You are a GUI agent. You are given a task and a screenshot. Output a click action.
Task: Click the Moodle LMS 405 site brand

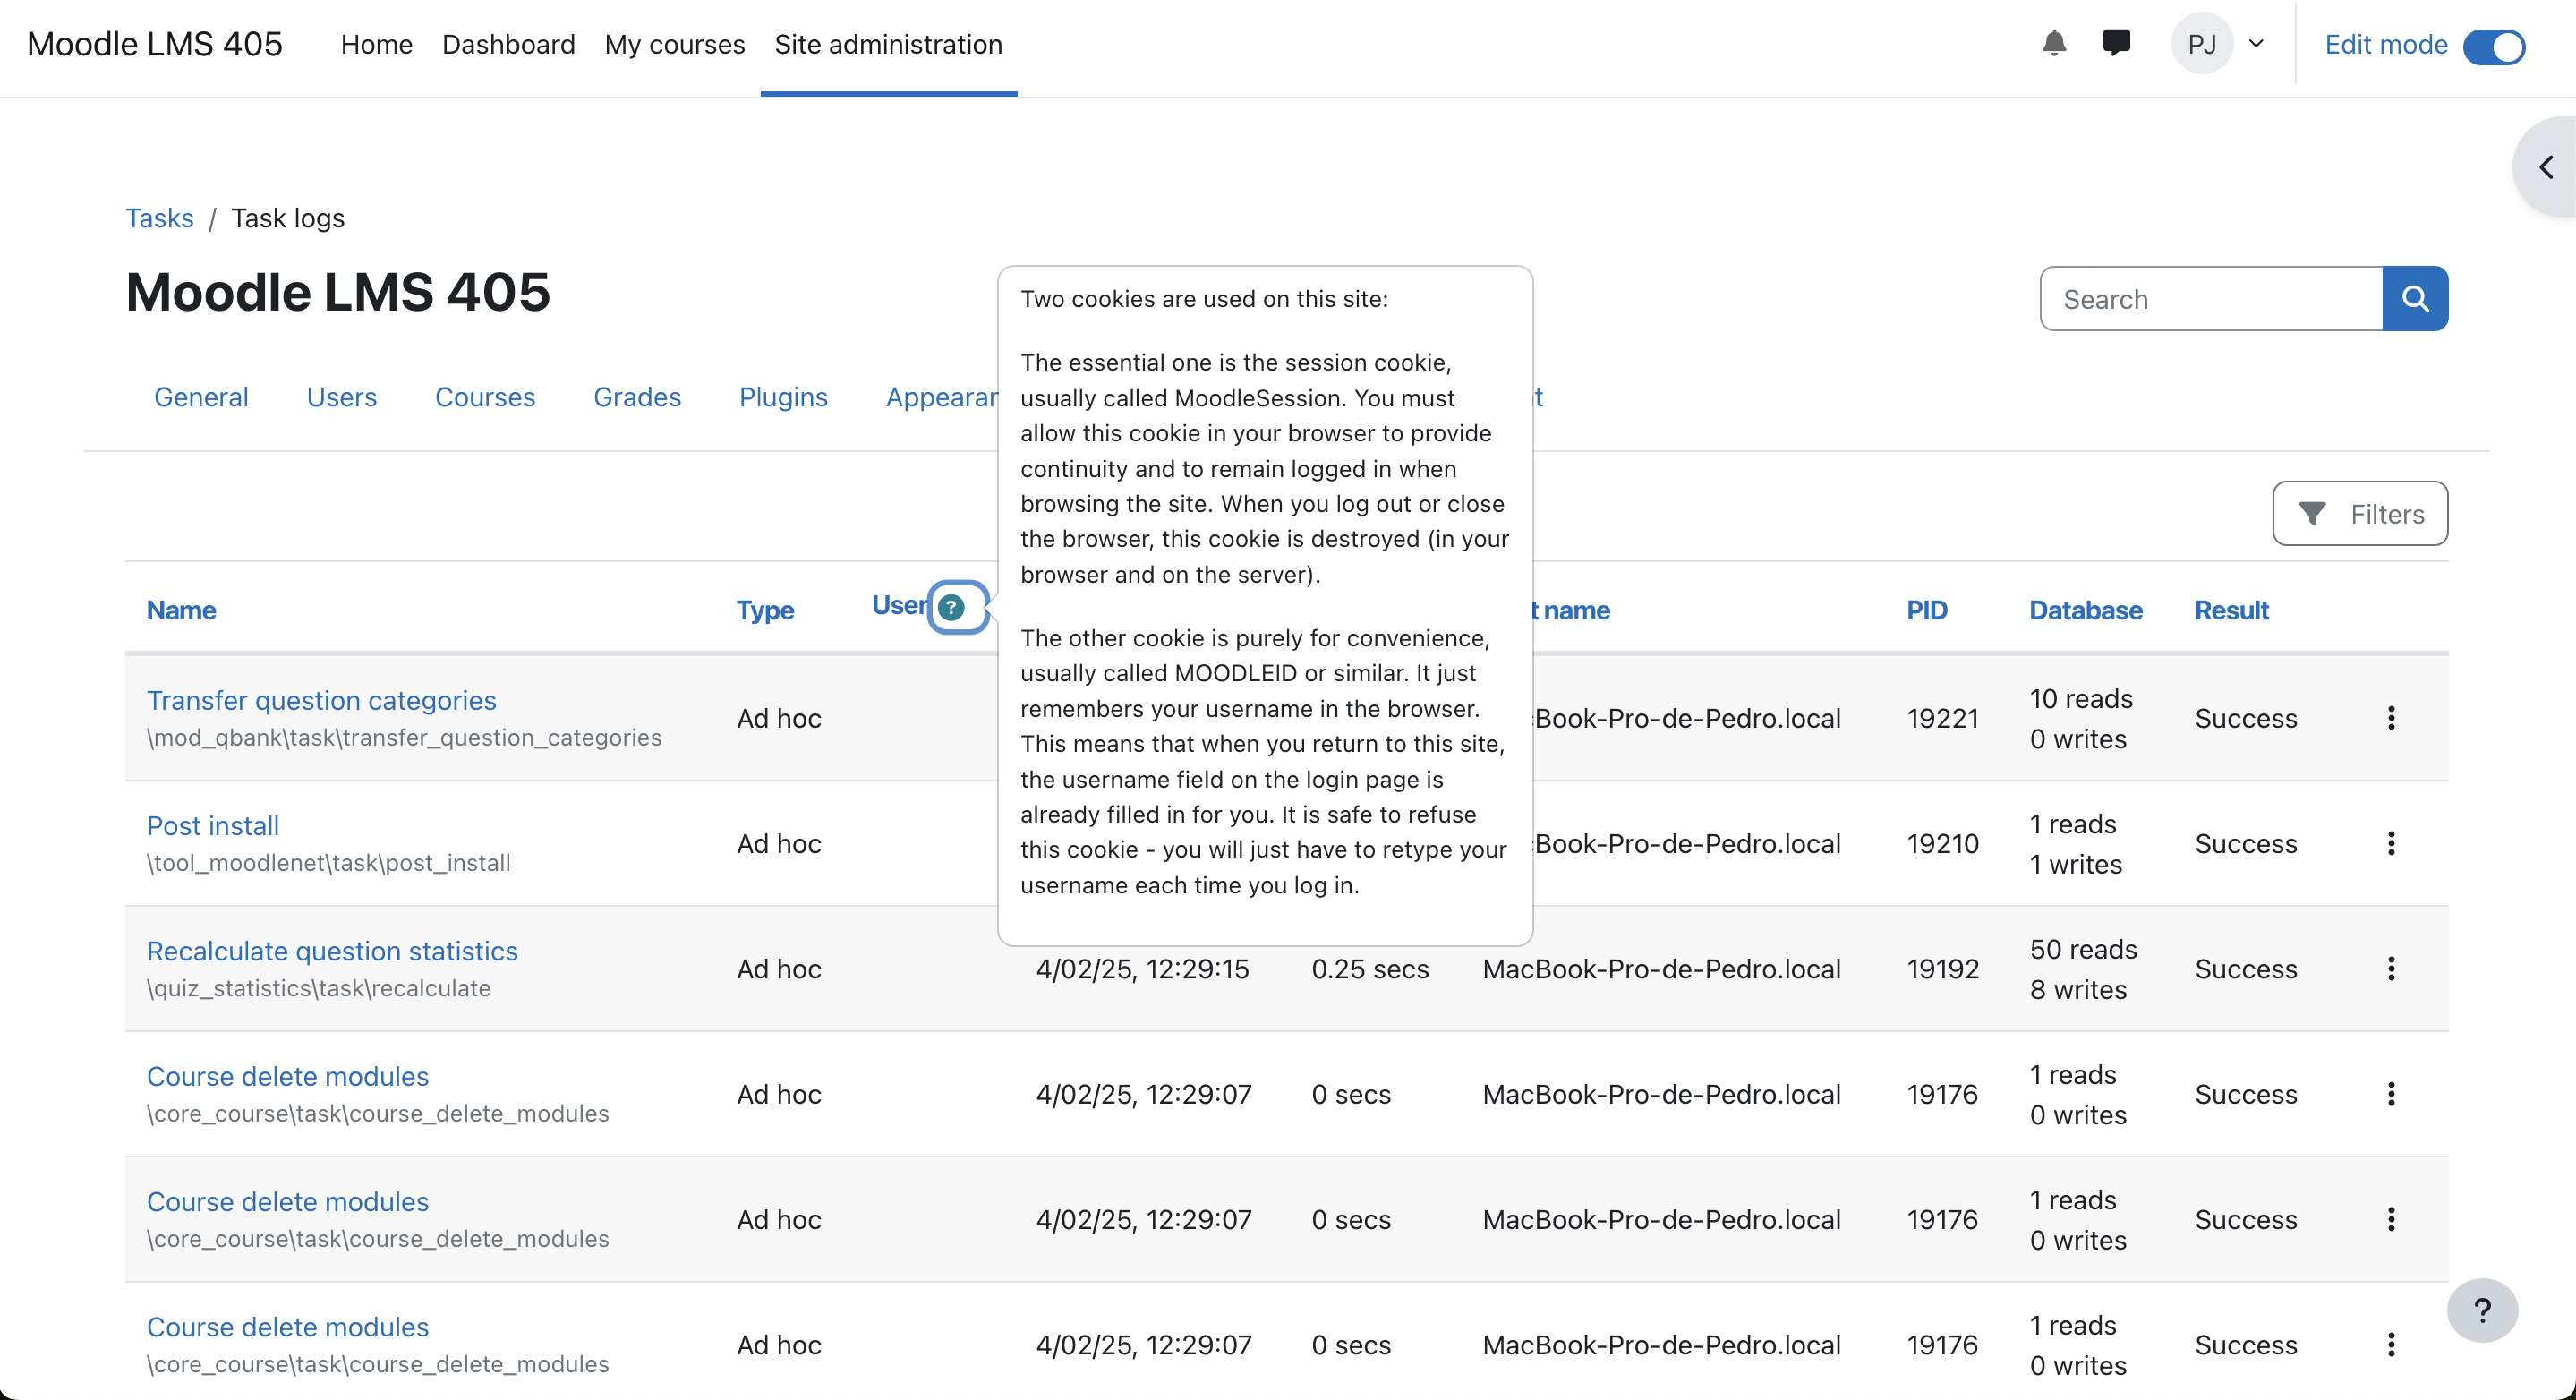click(155, 44)
